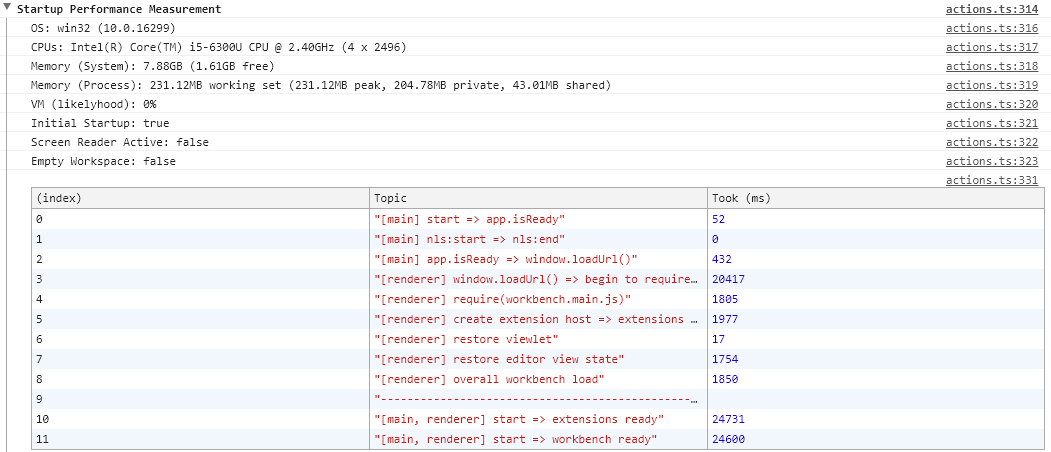Open source link actions.ts:317
Viewport: 1051px width, 452px height.
coord(991,47)
